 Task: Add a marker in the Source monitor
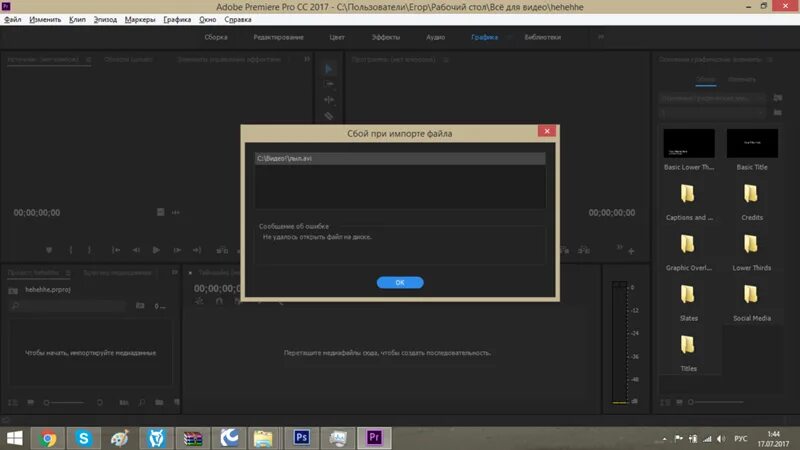(49, 250)
